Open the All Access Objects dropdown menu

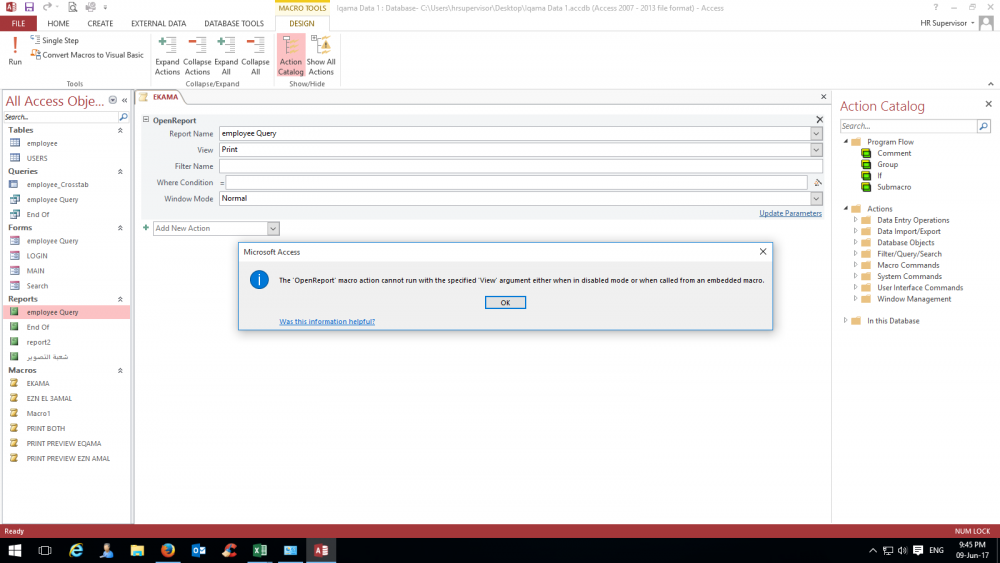click(113, 100)
